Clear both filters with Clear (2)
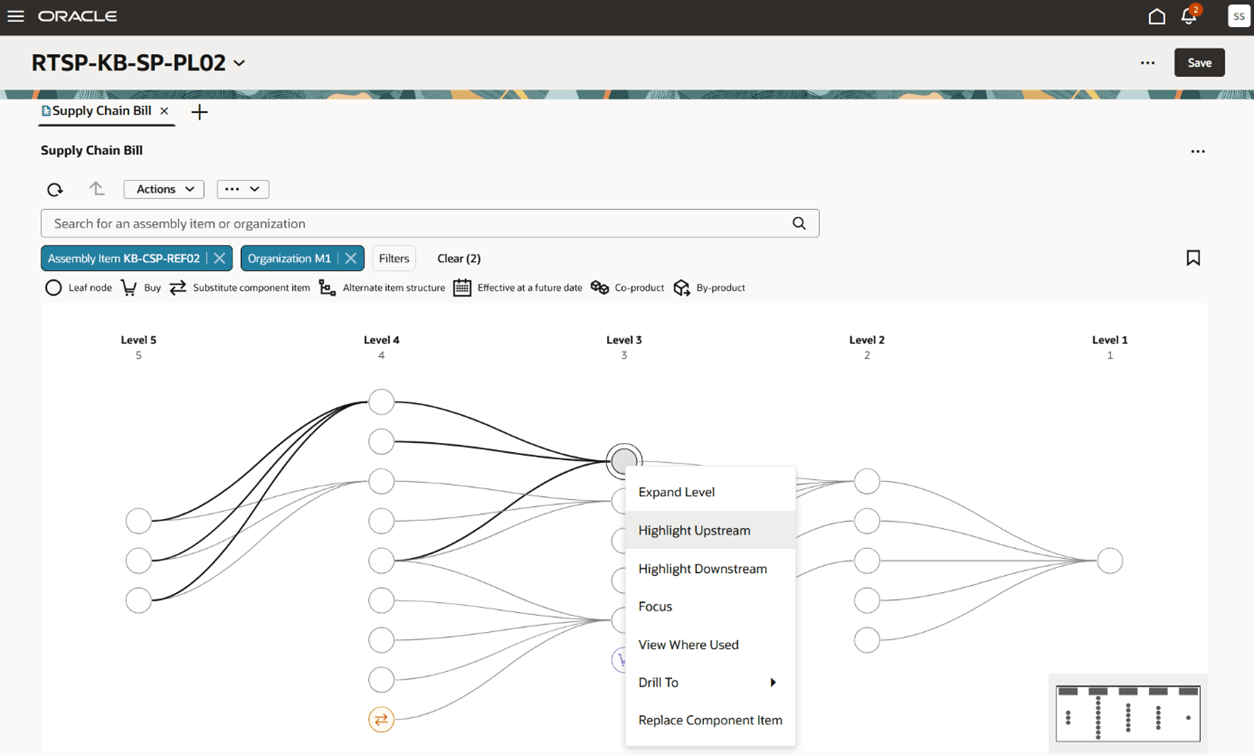Image resolution: width=1254 pixels, height=755 pixels. pos(459,258)
